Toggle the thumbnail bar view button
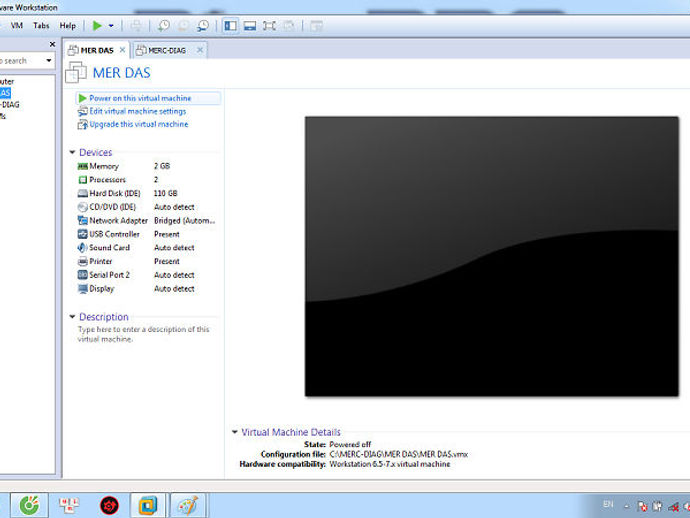 (x=250, y=26)
